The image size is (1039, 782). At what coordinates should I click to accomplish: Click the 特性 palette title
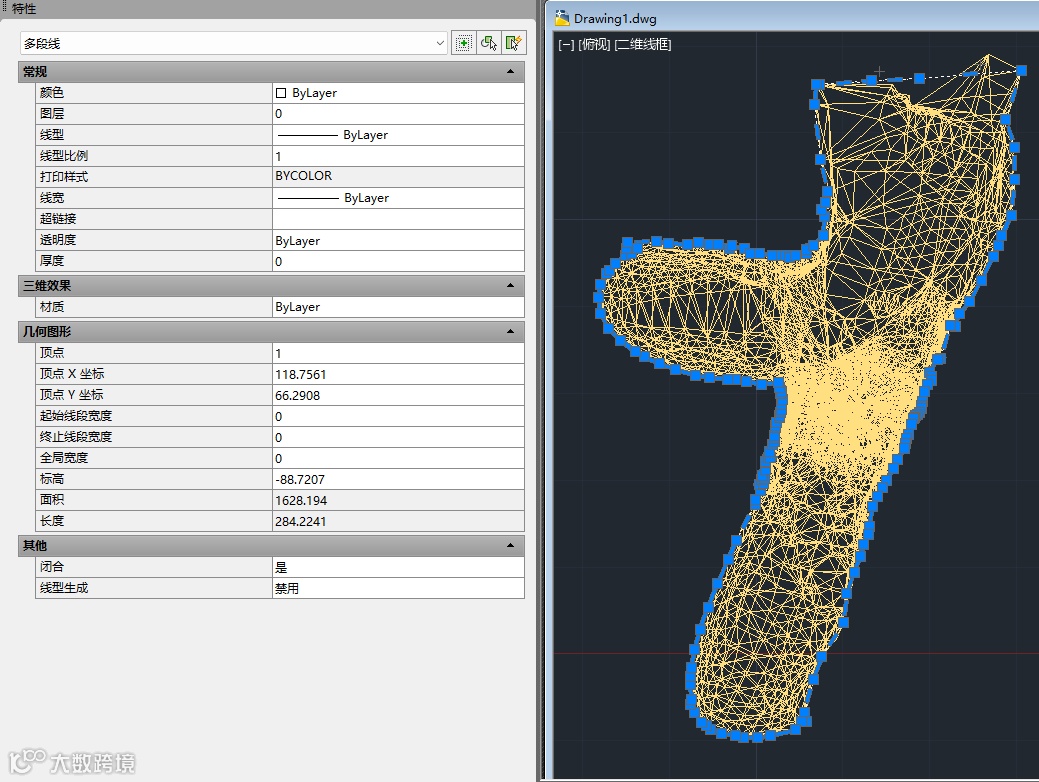click(x=24, y=9)
